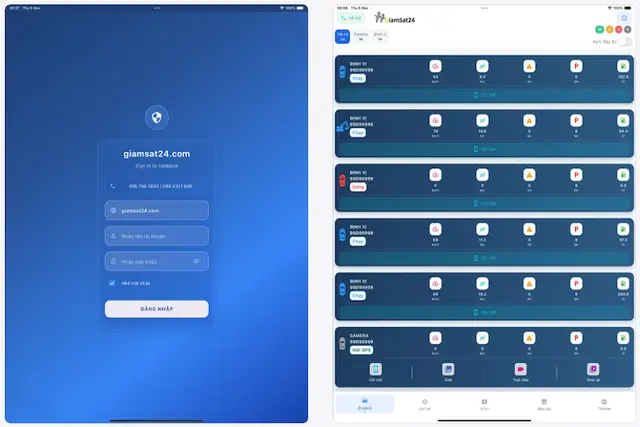Viewport: 640px width, 427px height.
Task: Click fuel icon showing 200.0 liters
Action: (x=623, y=283)
